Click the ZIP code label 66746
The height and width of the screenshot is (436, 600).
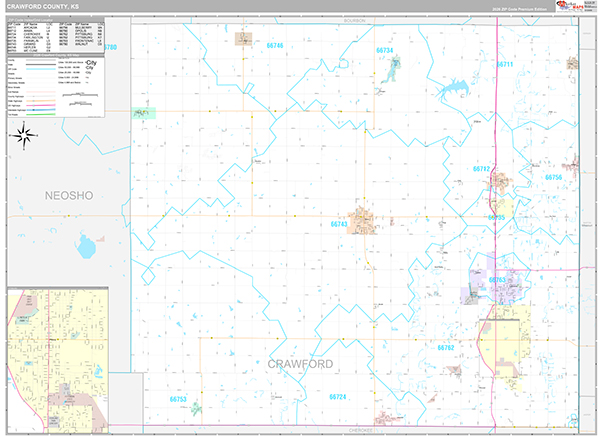[x=275, y=46]
